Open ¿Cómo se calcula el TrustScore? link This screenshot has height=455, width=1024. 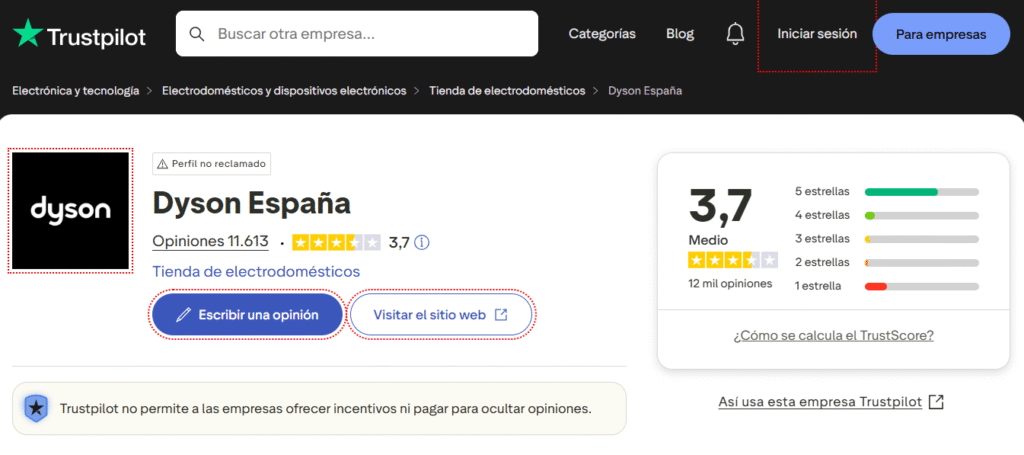point(833,335)
